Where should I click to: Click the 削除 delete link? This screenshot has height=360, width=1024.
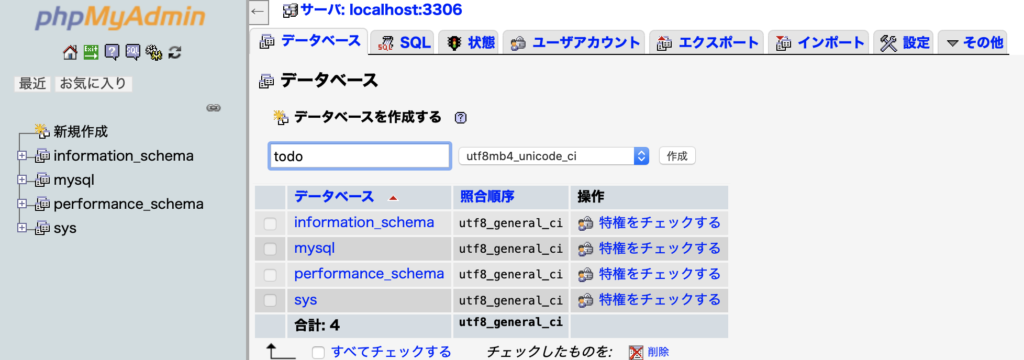[658, 352]
